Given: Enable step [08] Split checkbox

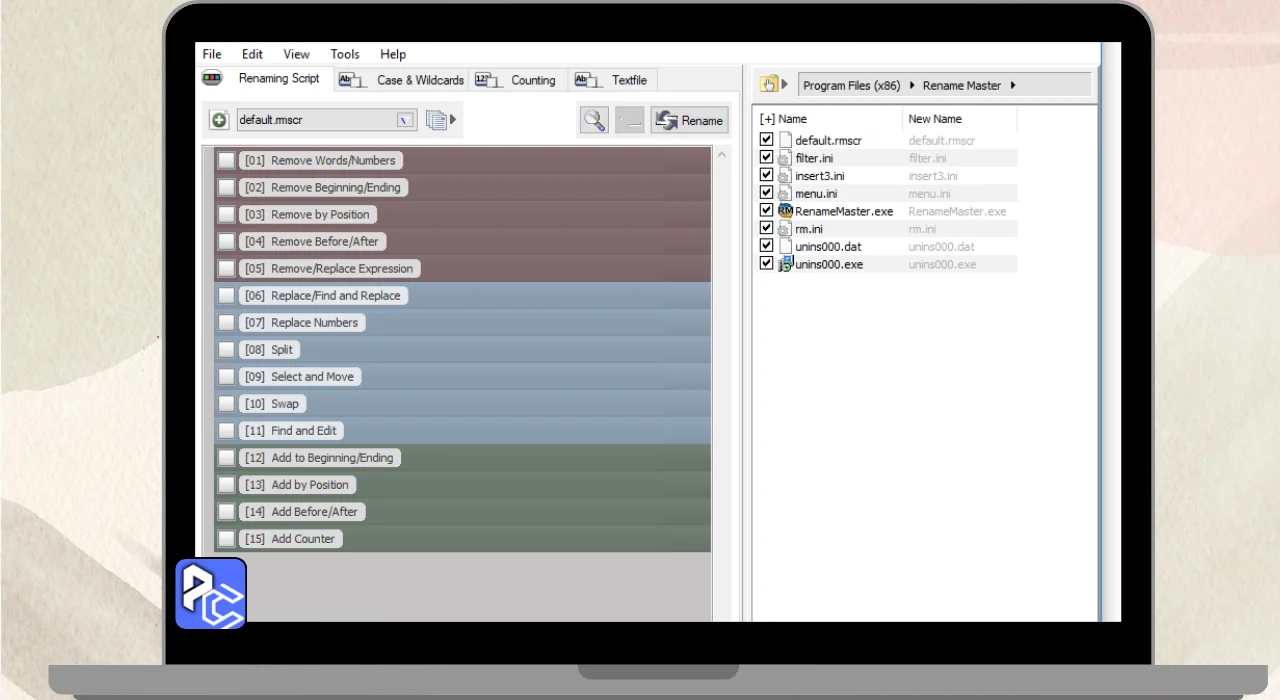Looking at the screenshot, I should click(227, 350).
